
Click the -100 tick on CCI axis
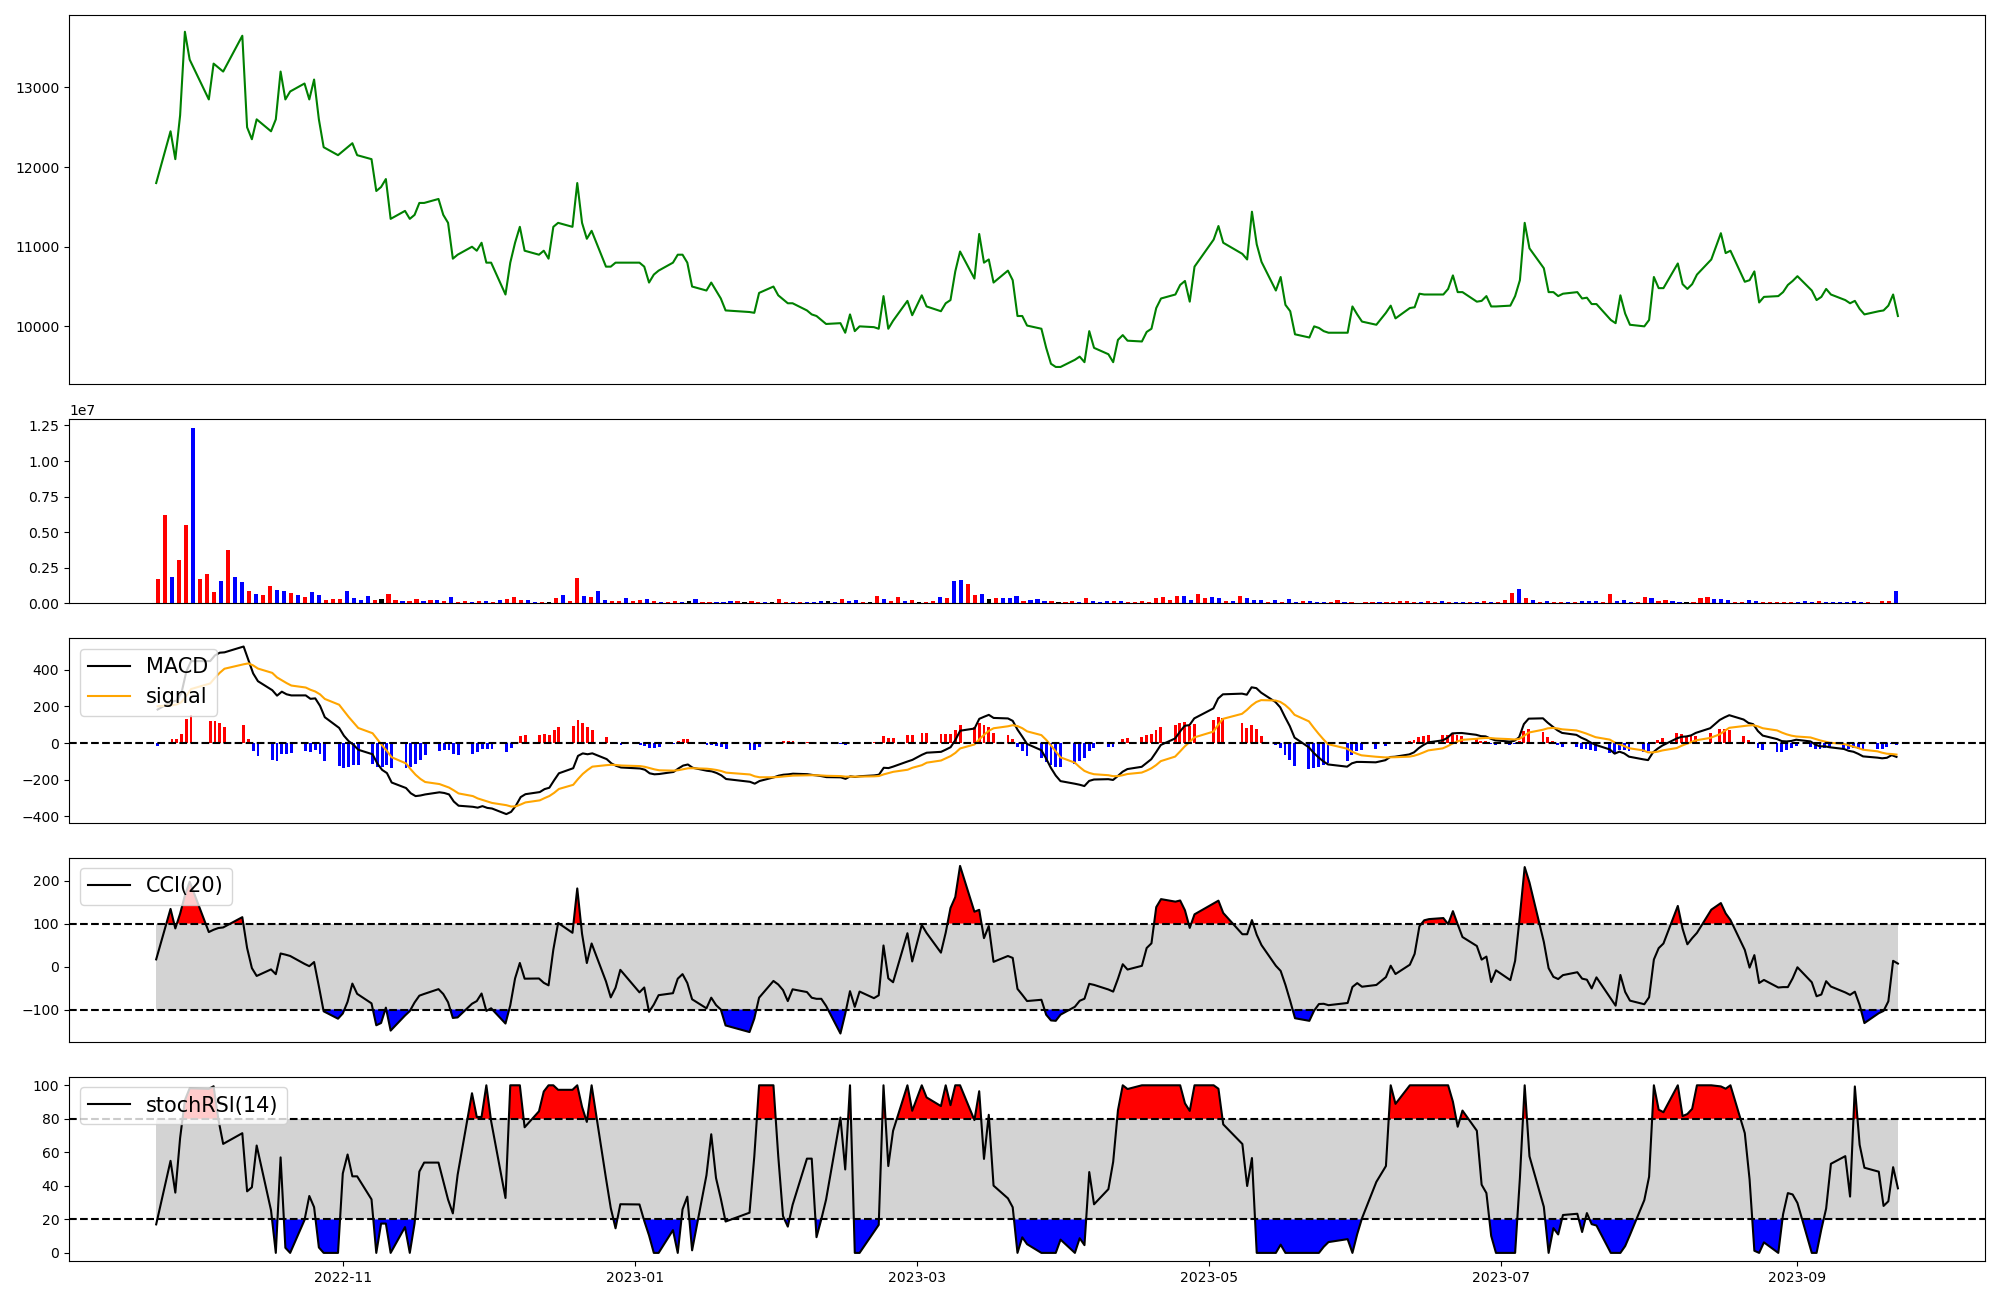point(42,1010)
